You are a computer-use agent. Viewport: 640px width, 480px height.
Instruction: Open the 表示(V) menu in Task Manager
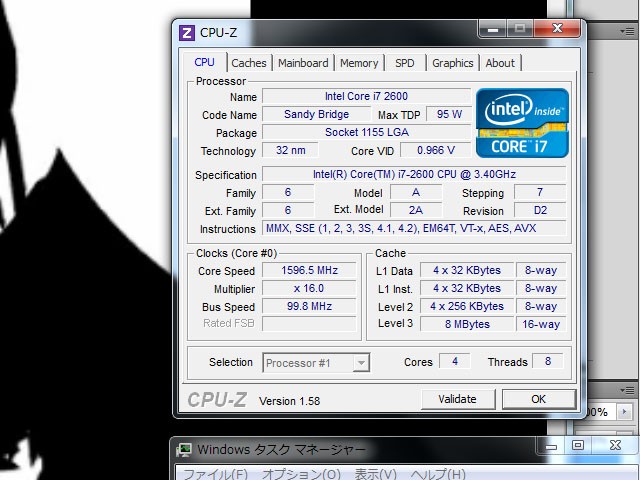click(x=376, y=473)
